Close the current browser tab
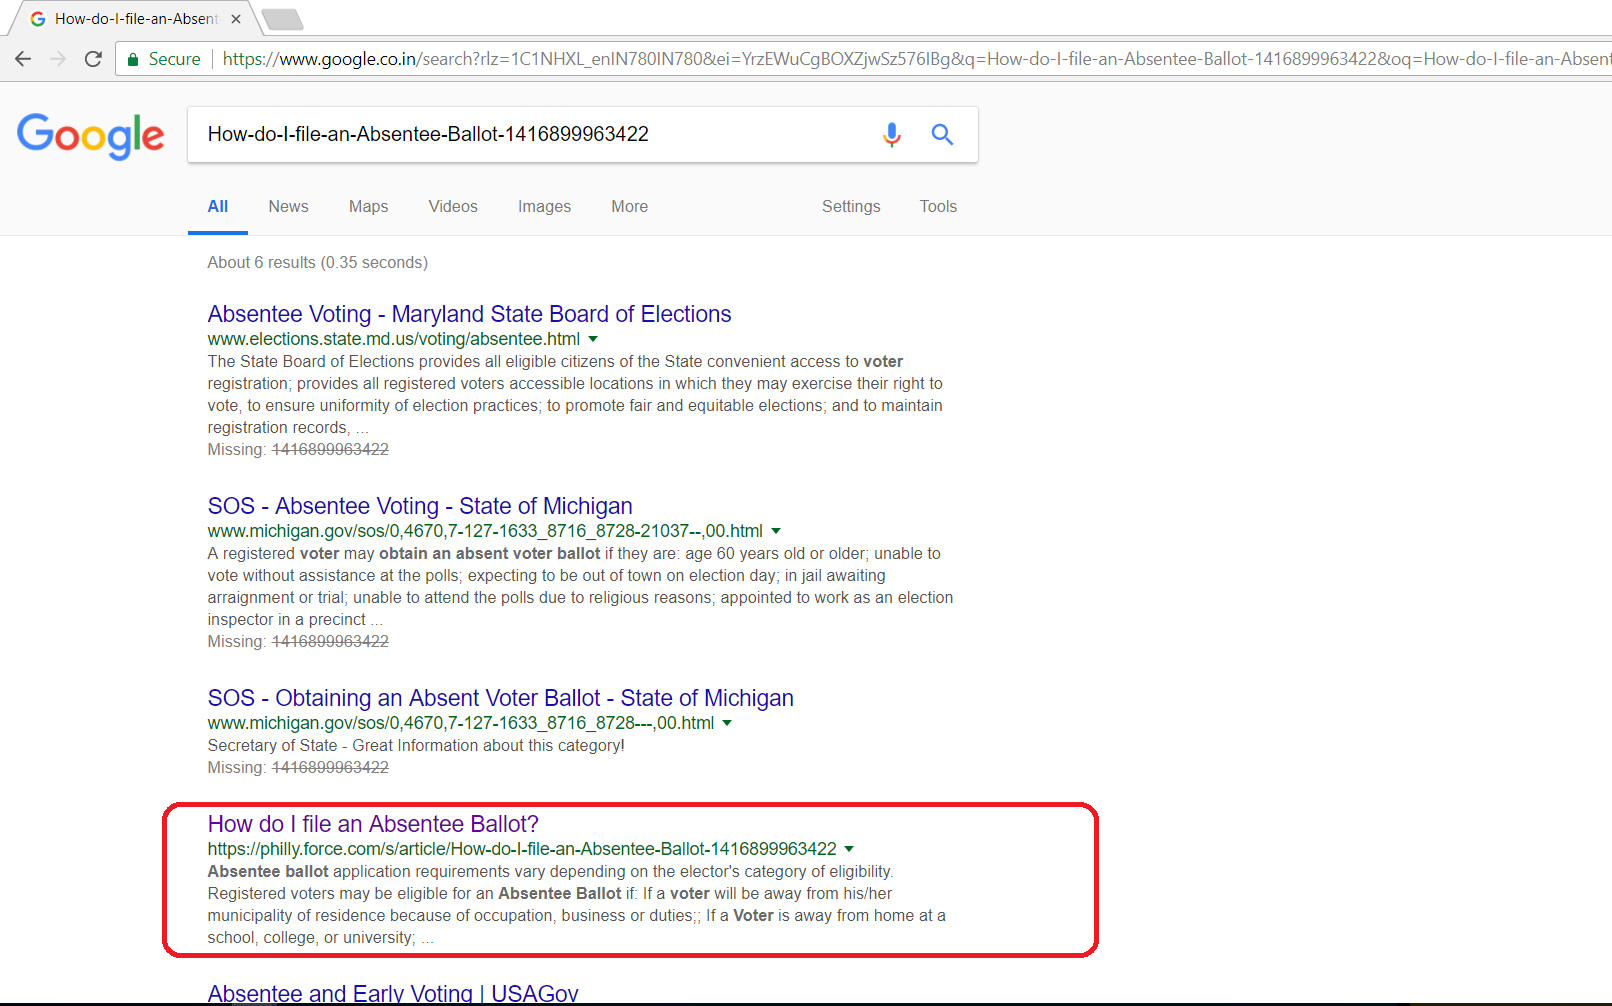 pos(235,17)
